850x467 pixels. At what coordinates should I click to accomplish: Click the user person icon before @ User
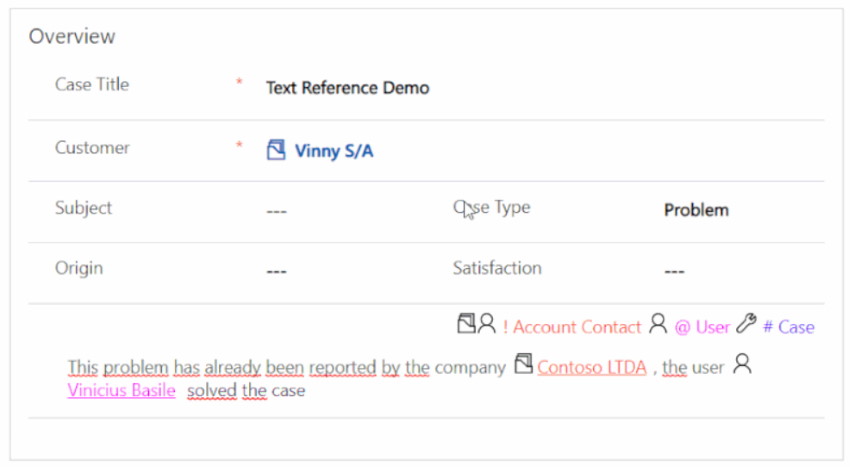tap(658, 324)
